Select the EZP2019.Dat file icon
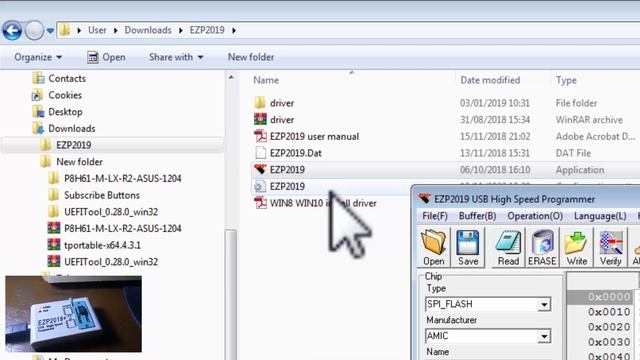This screenshot has height=360, width=640. (260, 153)
